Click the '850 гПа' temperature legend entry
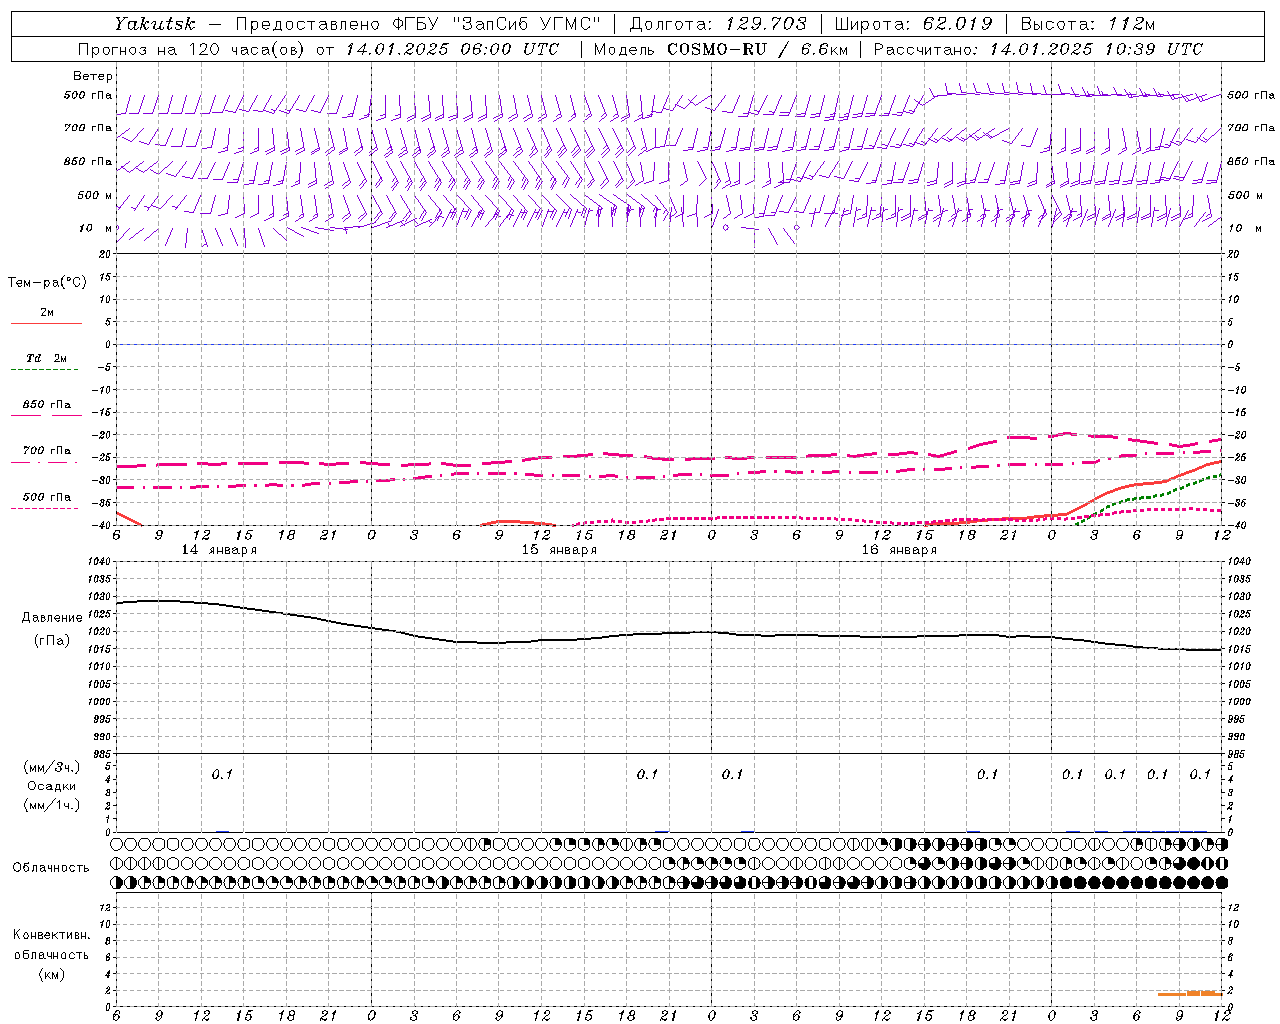 click(47, 405)
